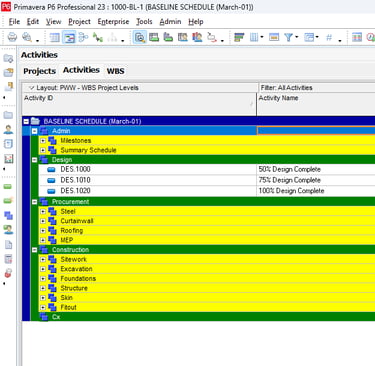Click the Resources person icon in sidebar
The height and width of the screenshot is (366, 375).
pyautogui.click(x=8, y=130)
